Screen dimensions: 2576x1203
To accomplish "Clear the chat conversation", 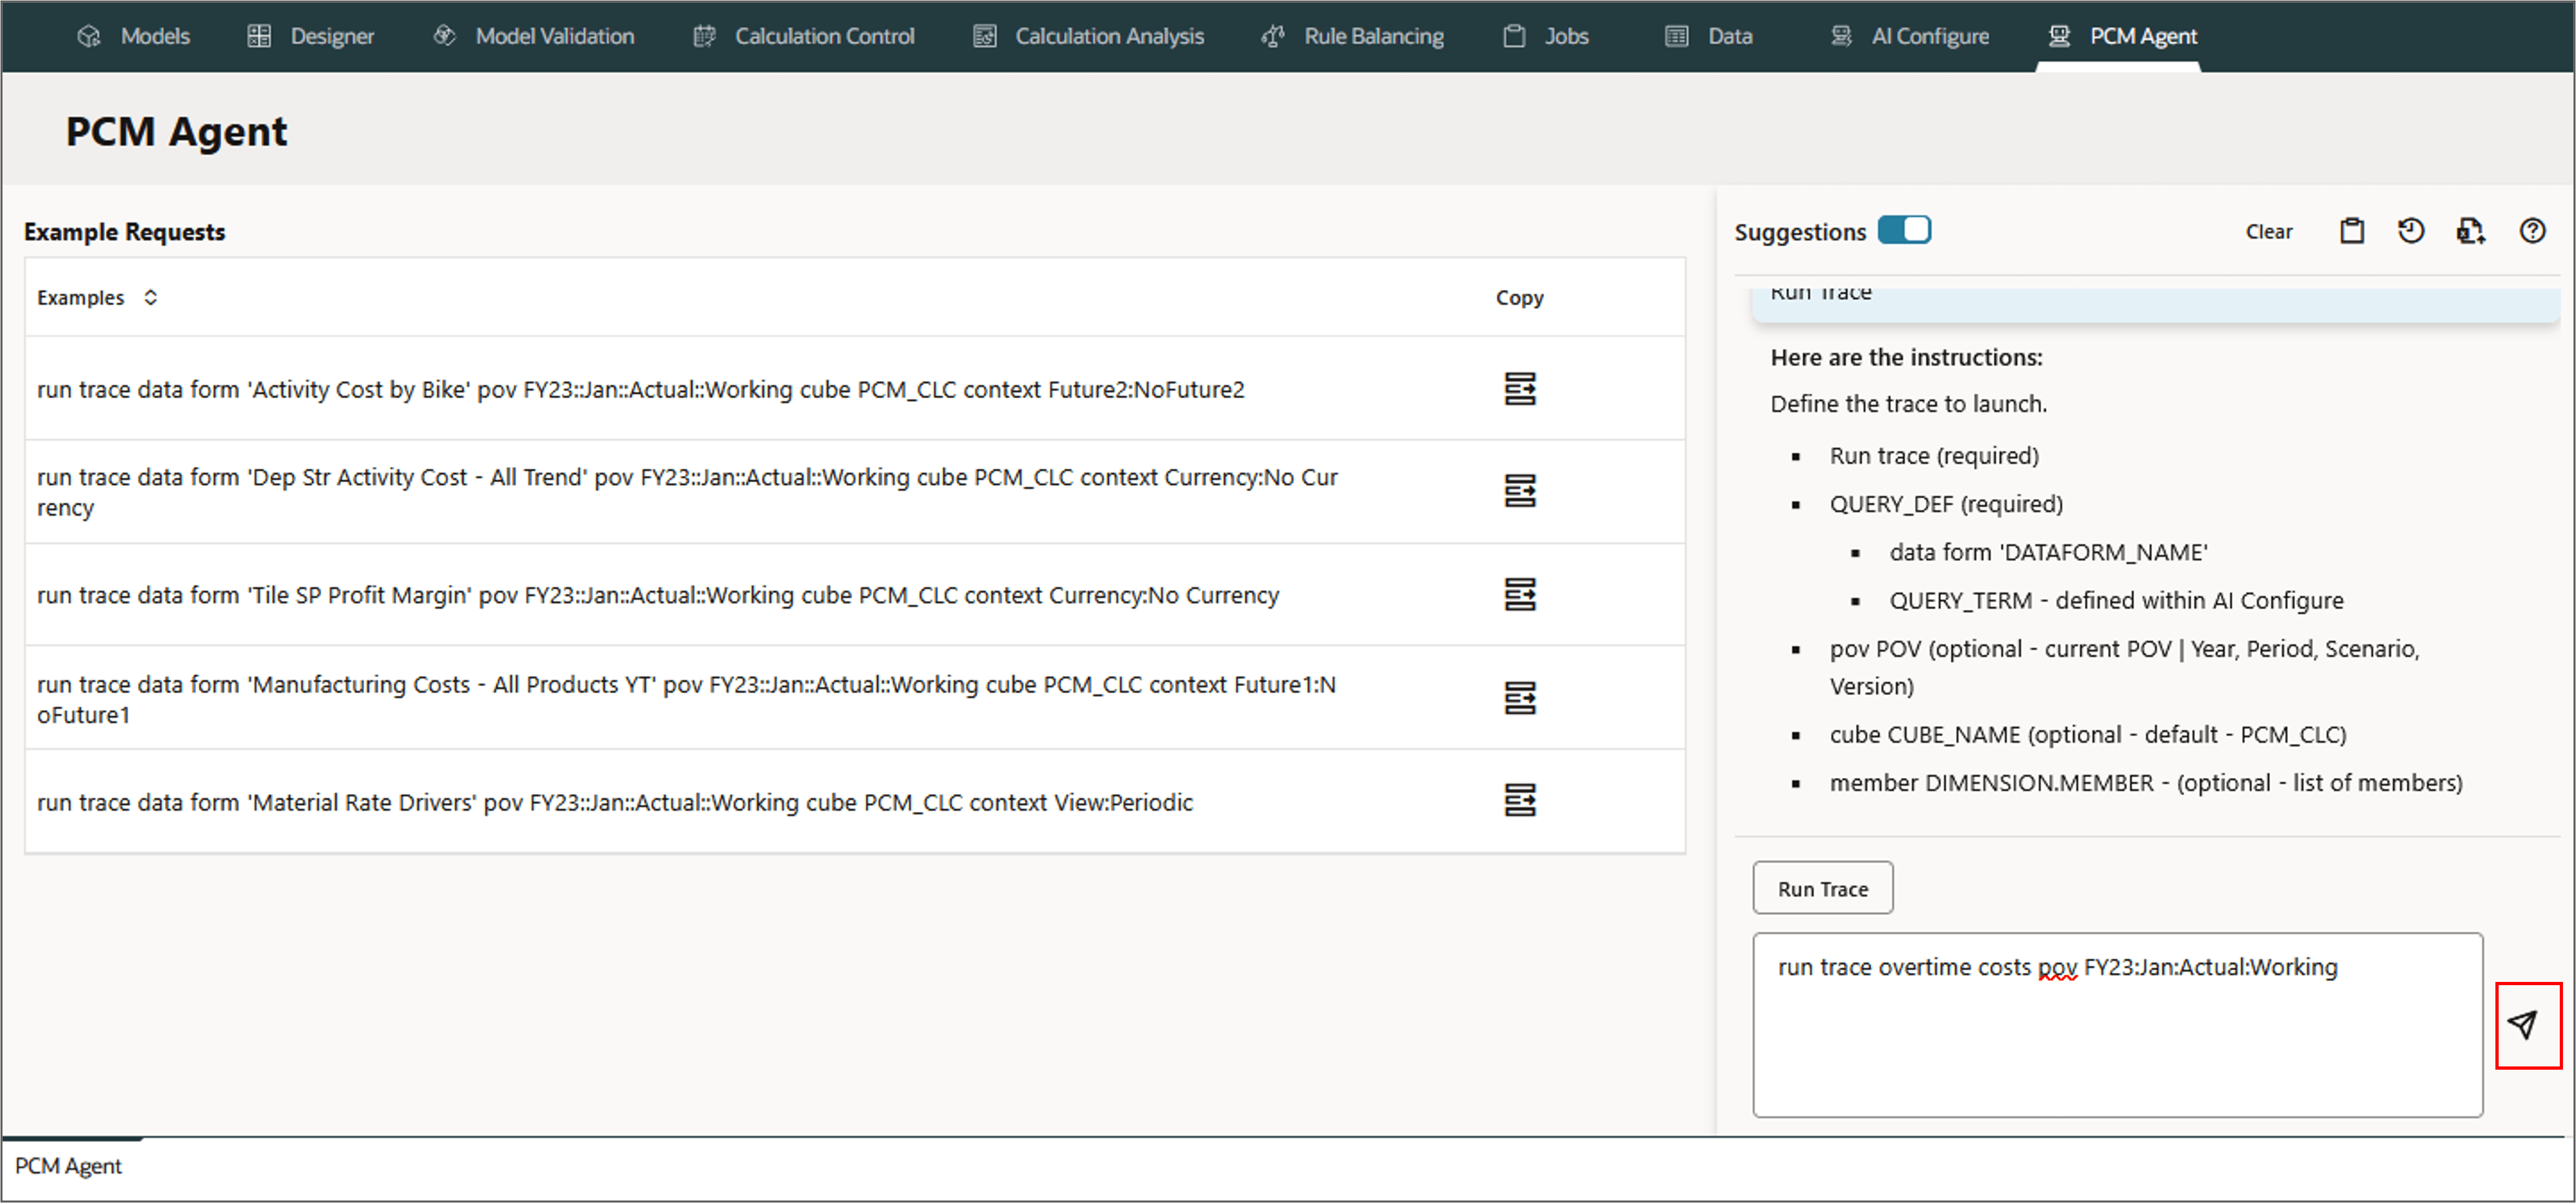I will tap(2268, 232).
